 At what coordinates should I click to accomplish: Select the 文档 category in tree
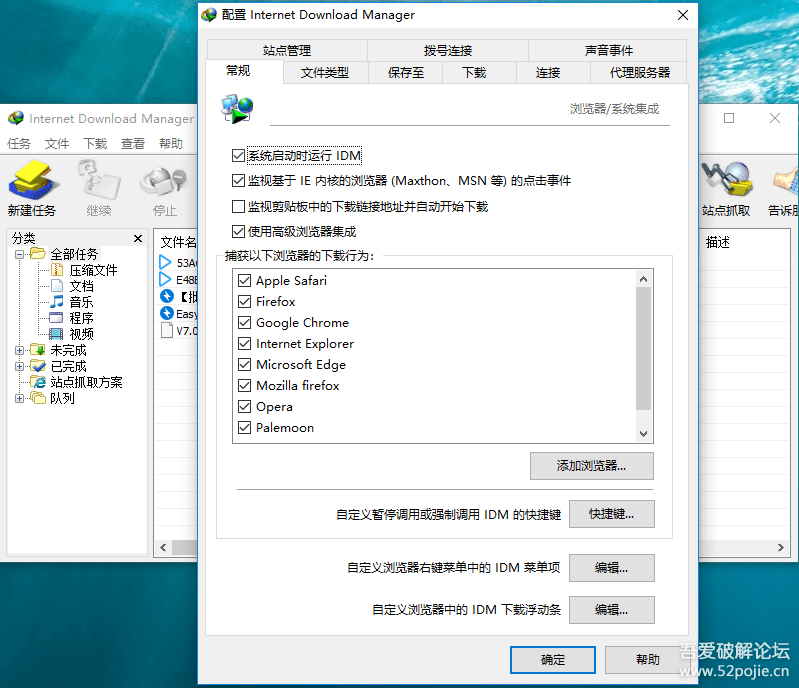(82, 286)
